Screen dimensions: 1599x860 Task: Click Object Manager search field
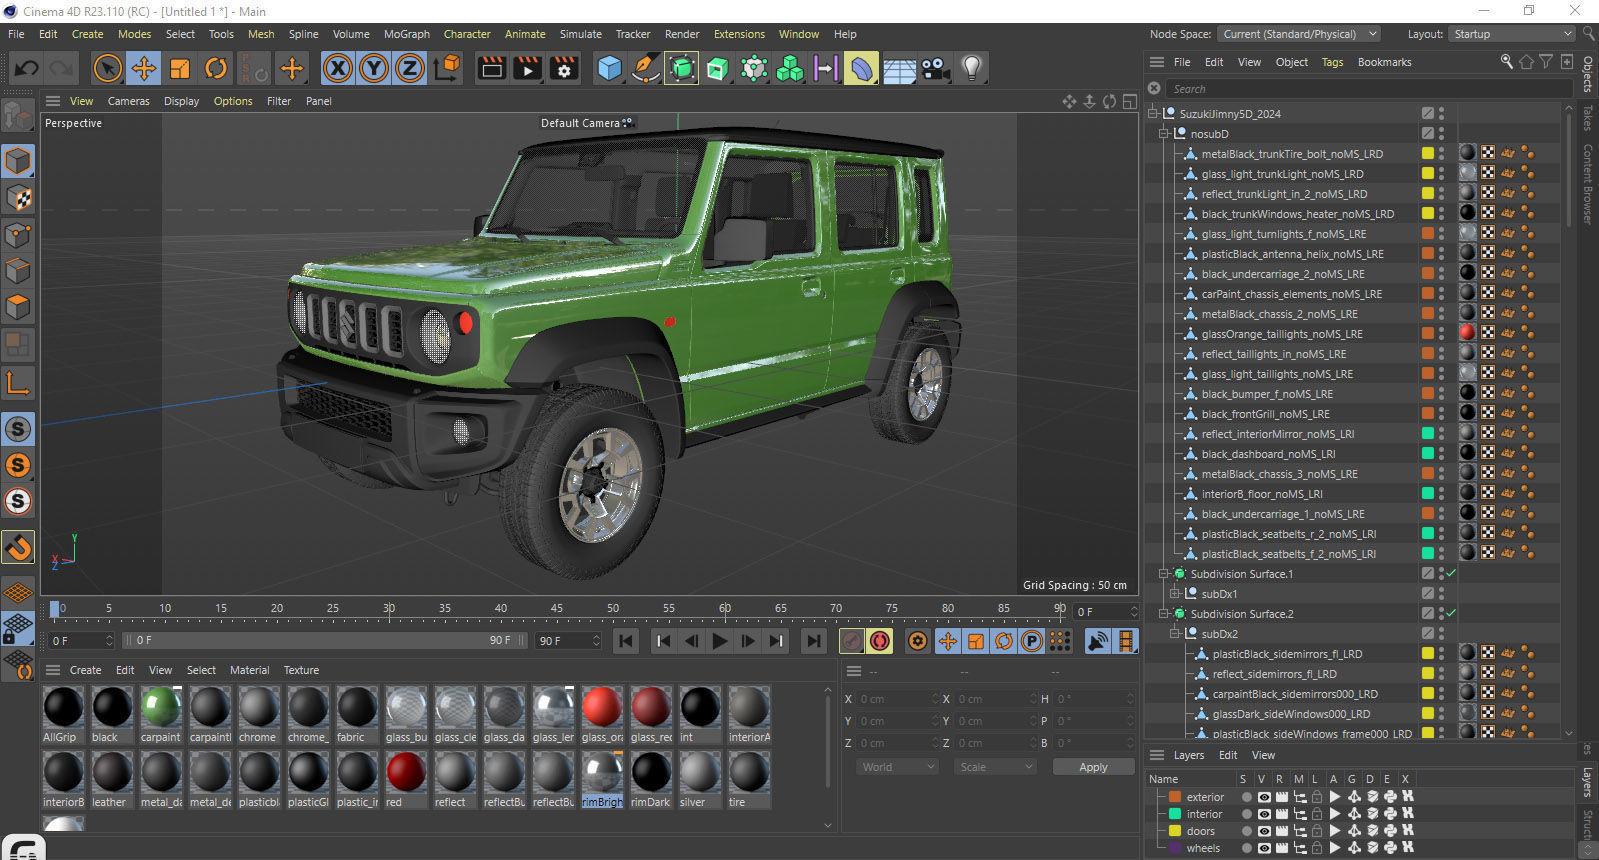click(1368, 89)
